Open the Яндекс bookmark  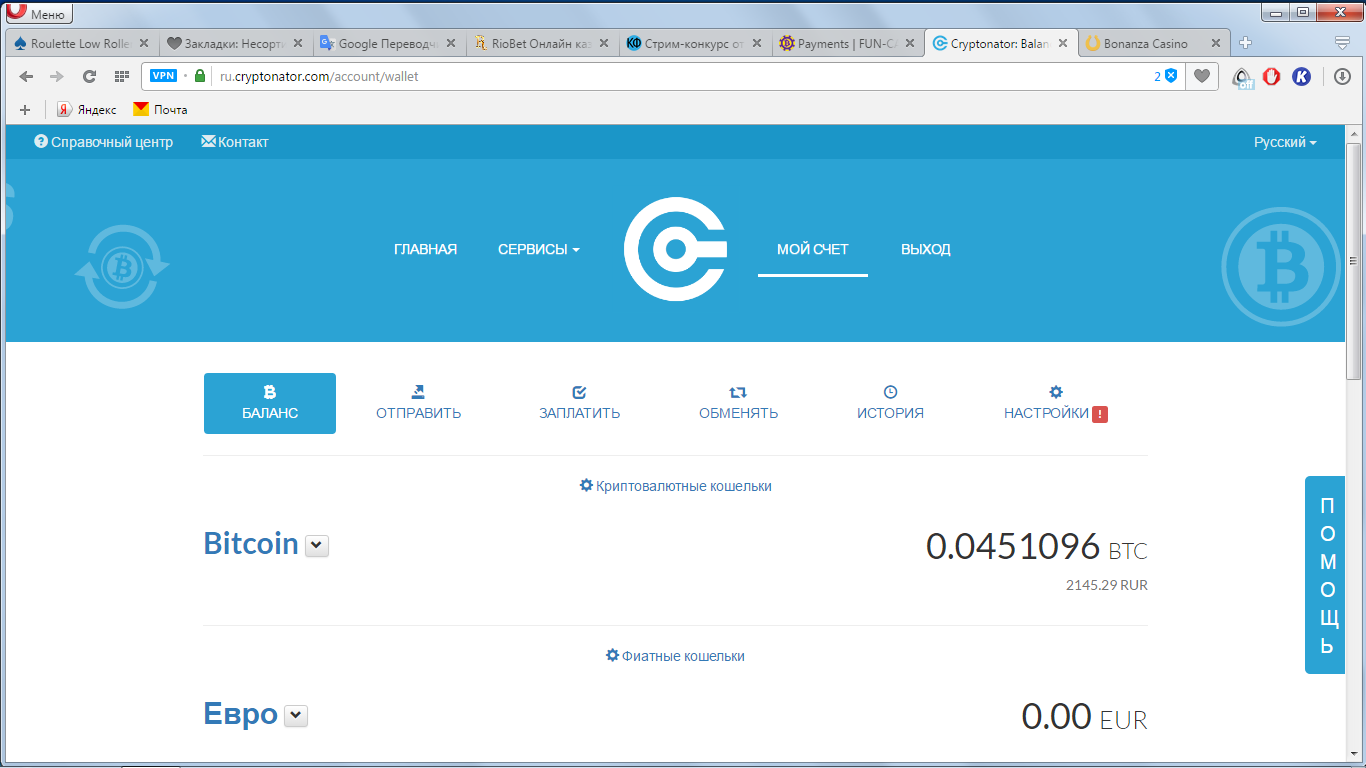87,110
